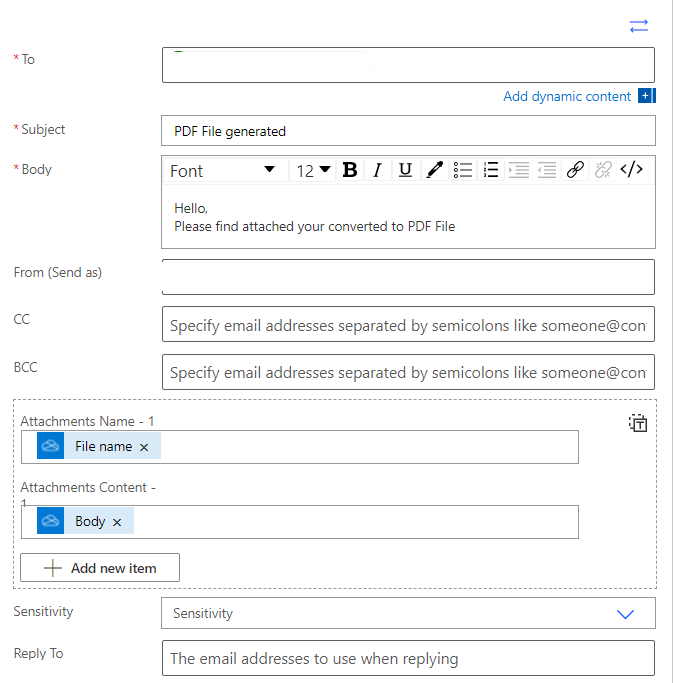Insert a numbered list
This screenshot has width=673, height=683.
[490, 170]
